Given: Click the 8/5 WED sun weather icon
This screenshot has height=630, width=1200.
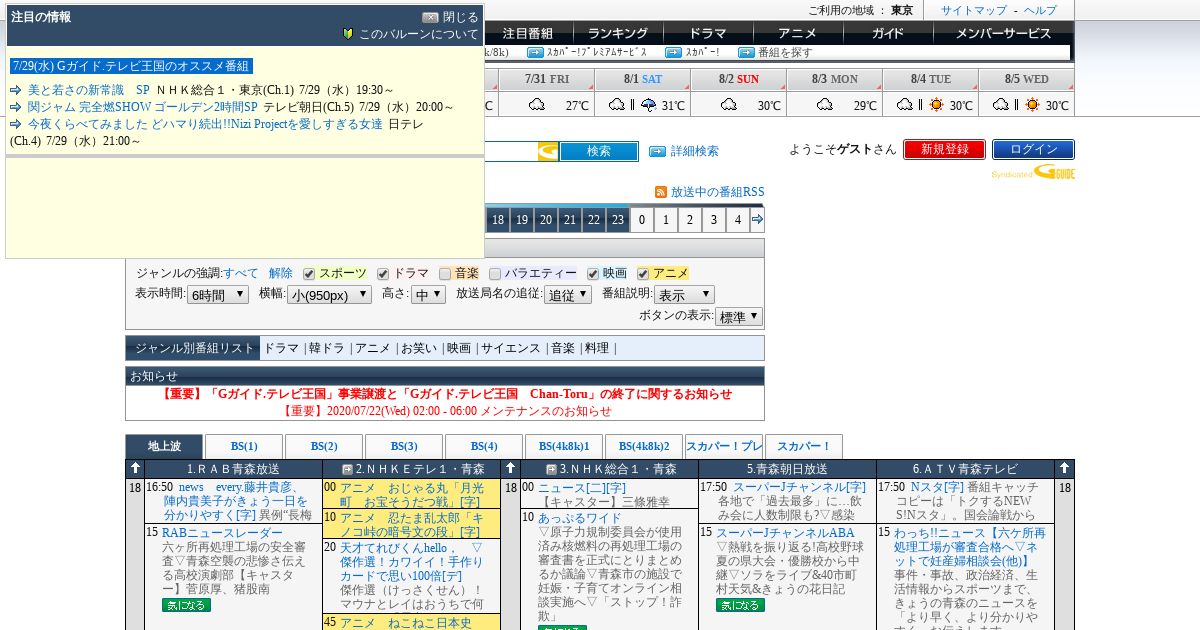Looking at the screenshot, I should 1032,105.
